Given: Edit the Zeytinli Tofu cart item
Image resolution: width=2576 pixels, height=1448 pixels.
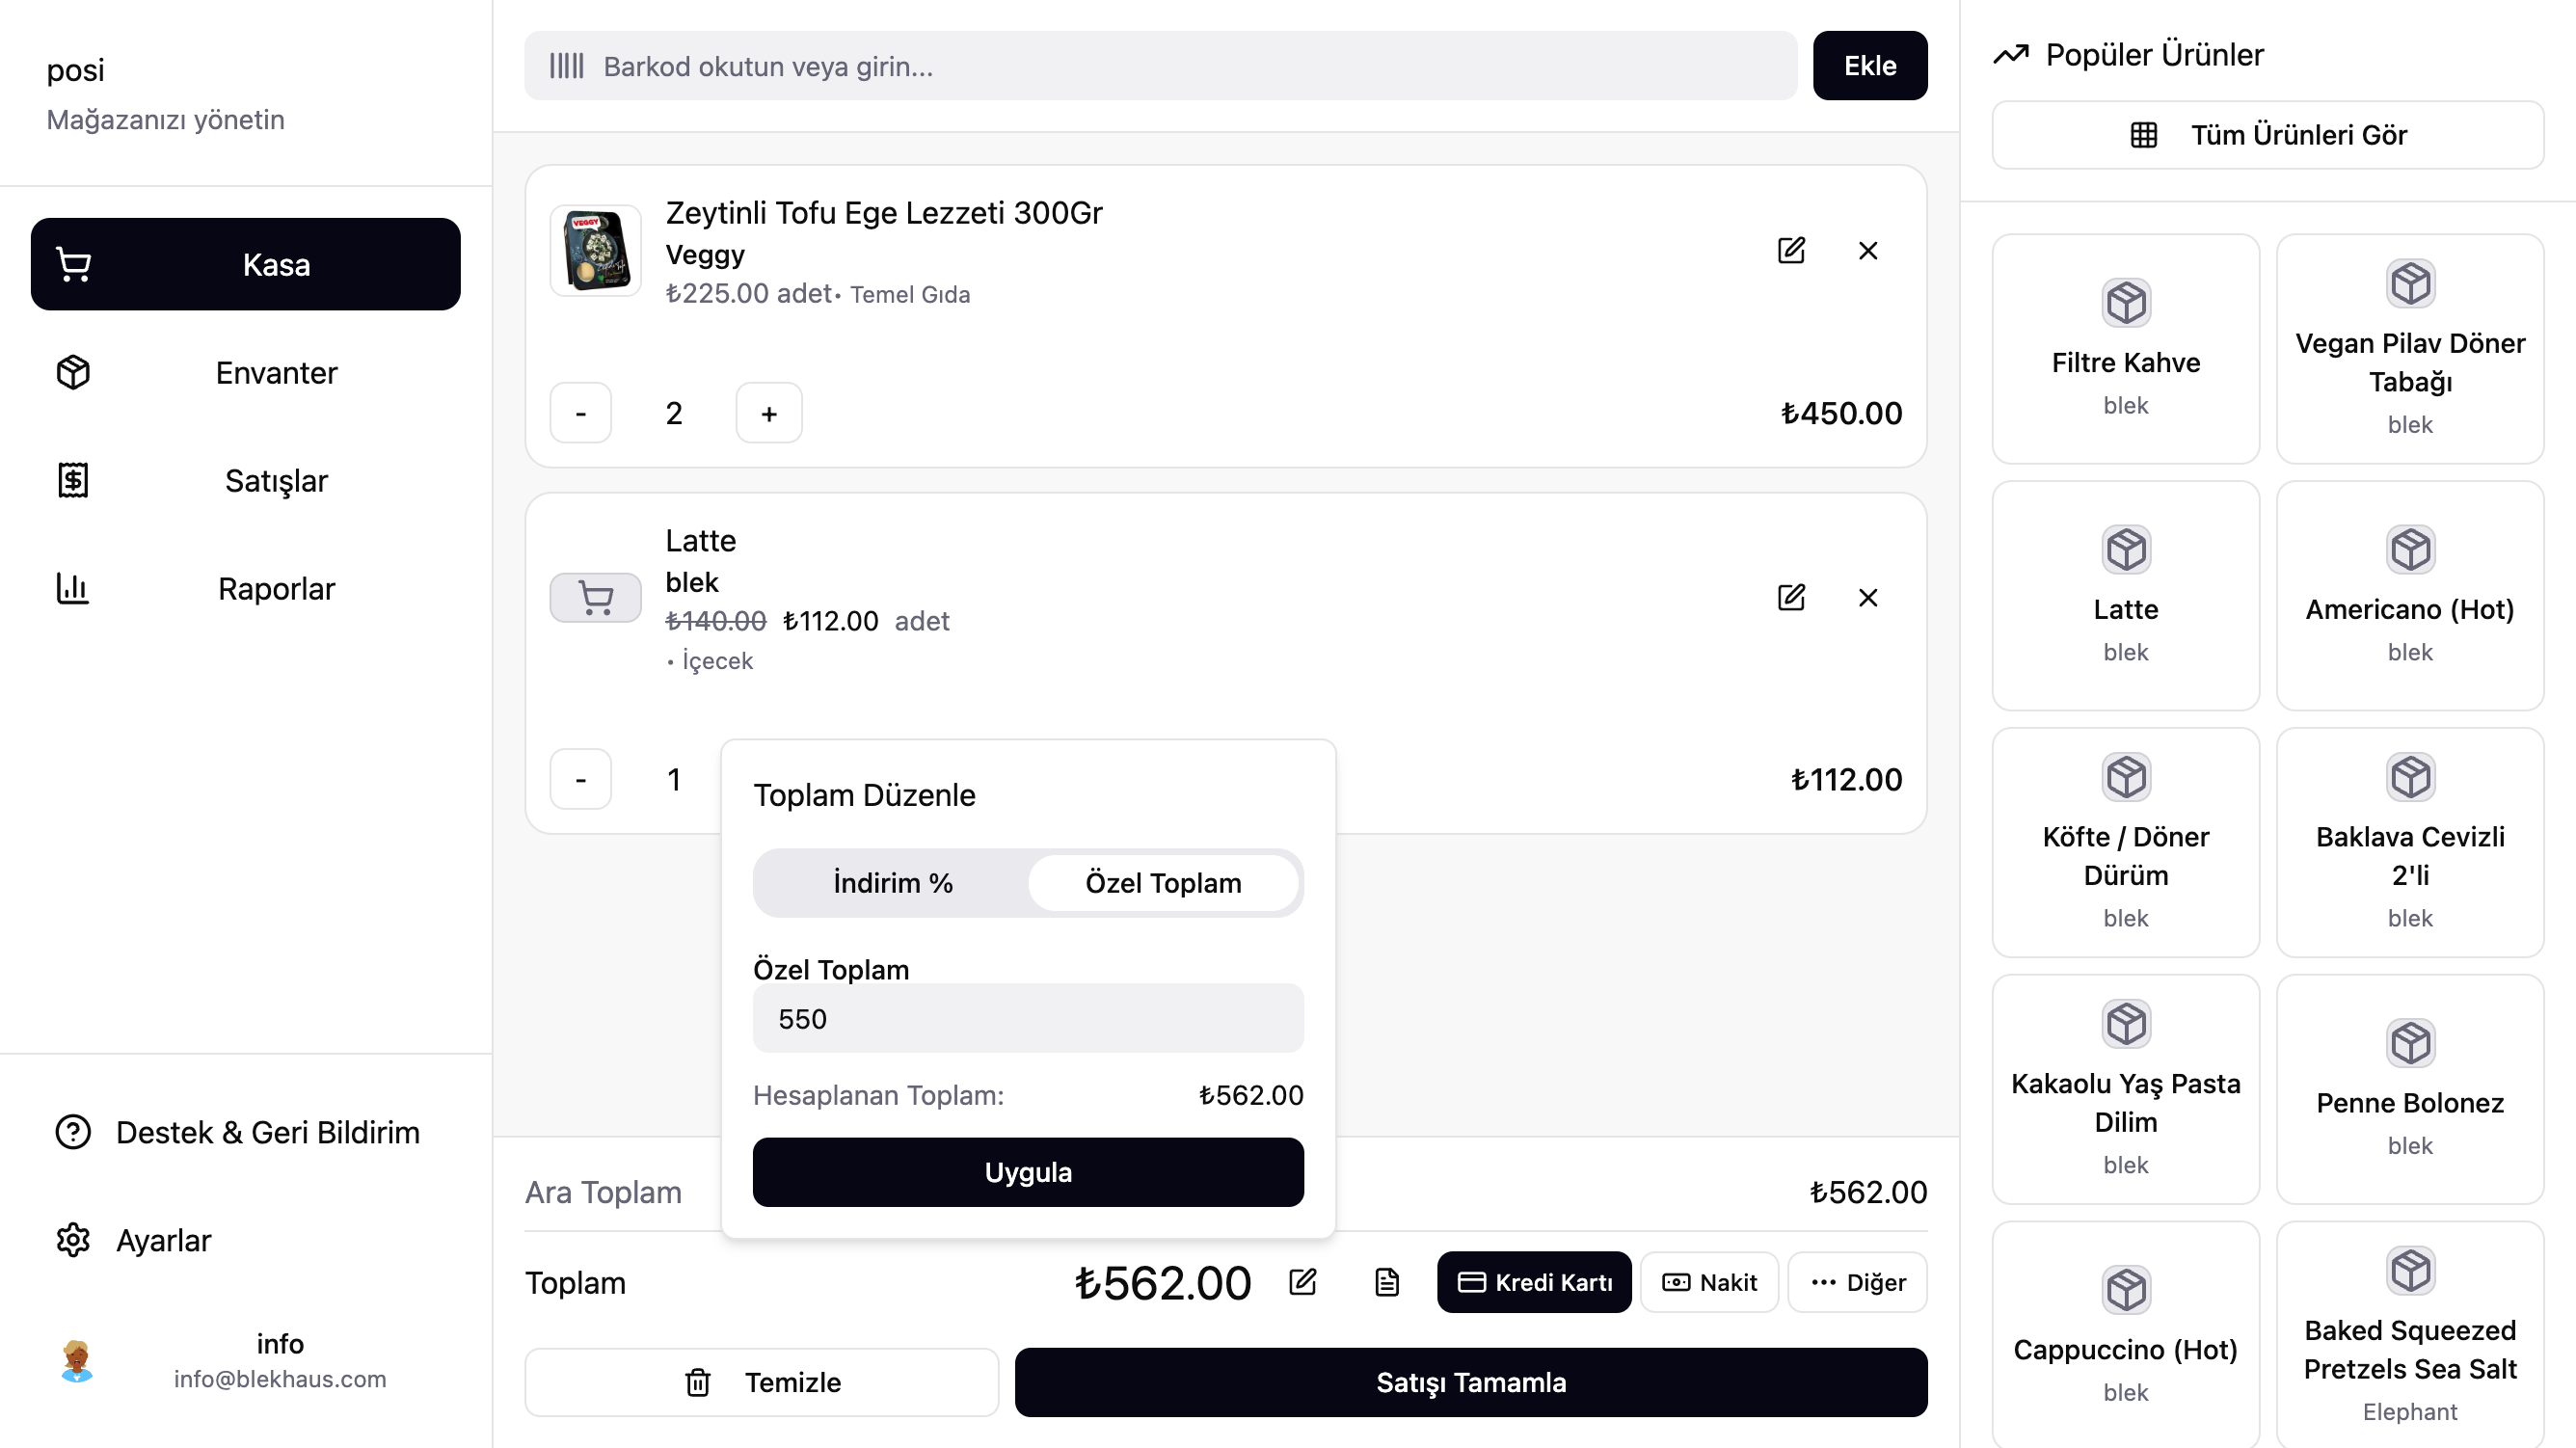Looking at the screenshot, I should (x=1791, y=250).
